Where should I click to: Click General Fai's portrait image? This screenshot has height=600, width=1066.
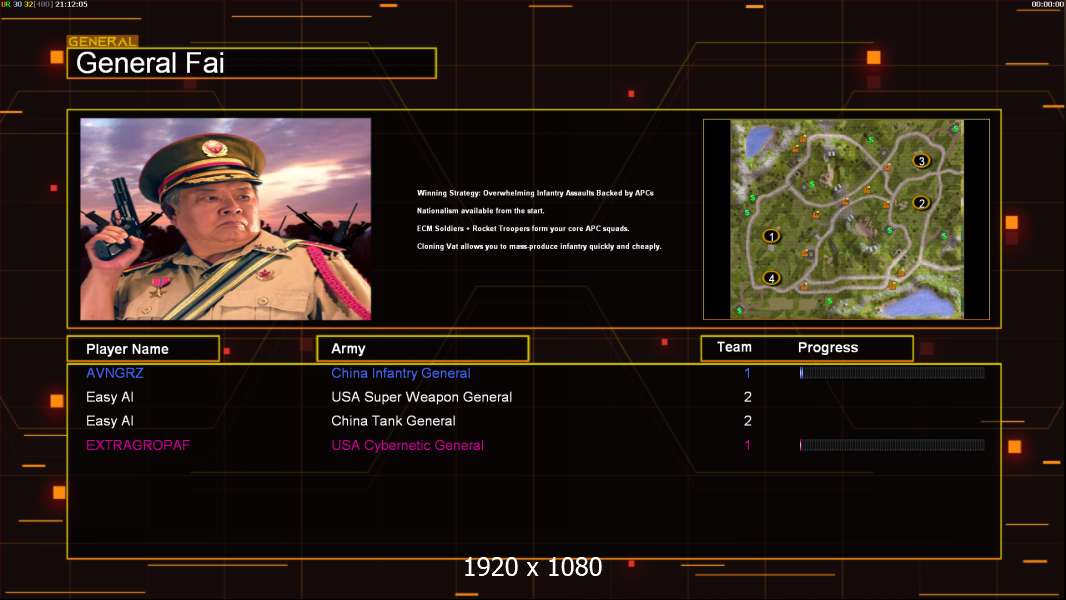click(x=226, y=219)
